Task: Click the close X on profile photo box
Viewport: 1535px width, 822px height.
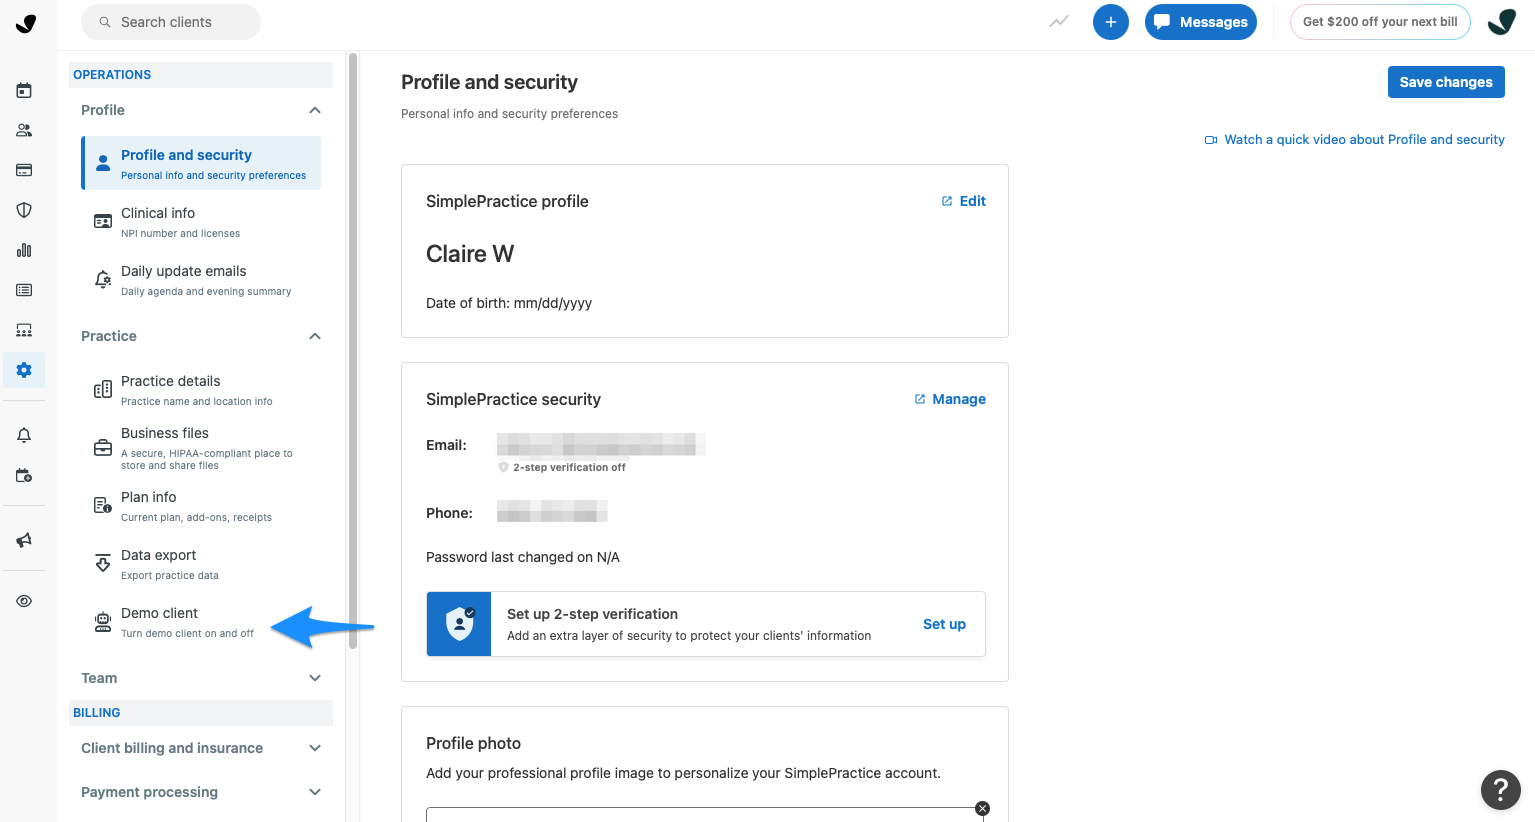Action: point(982,808)
